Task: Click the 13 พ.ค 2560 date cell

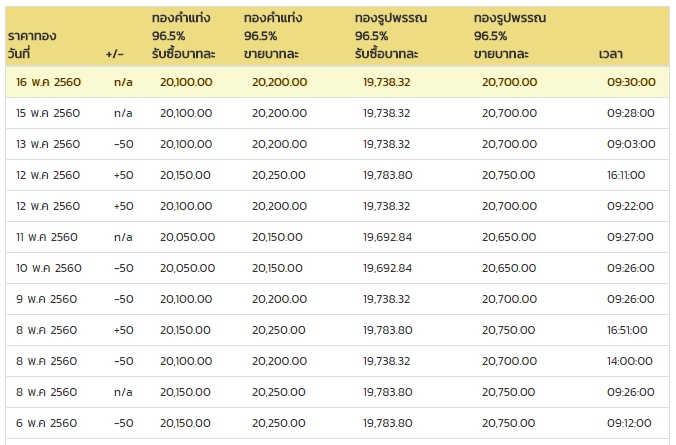Action: coord(48,144)
